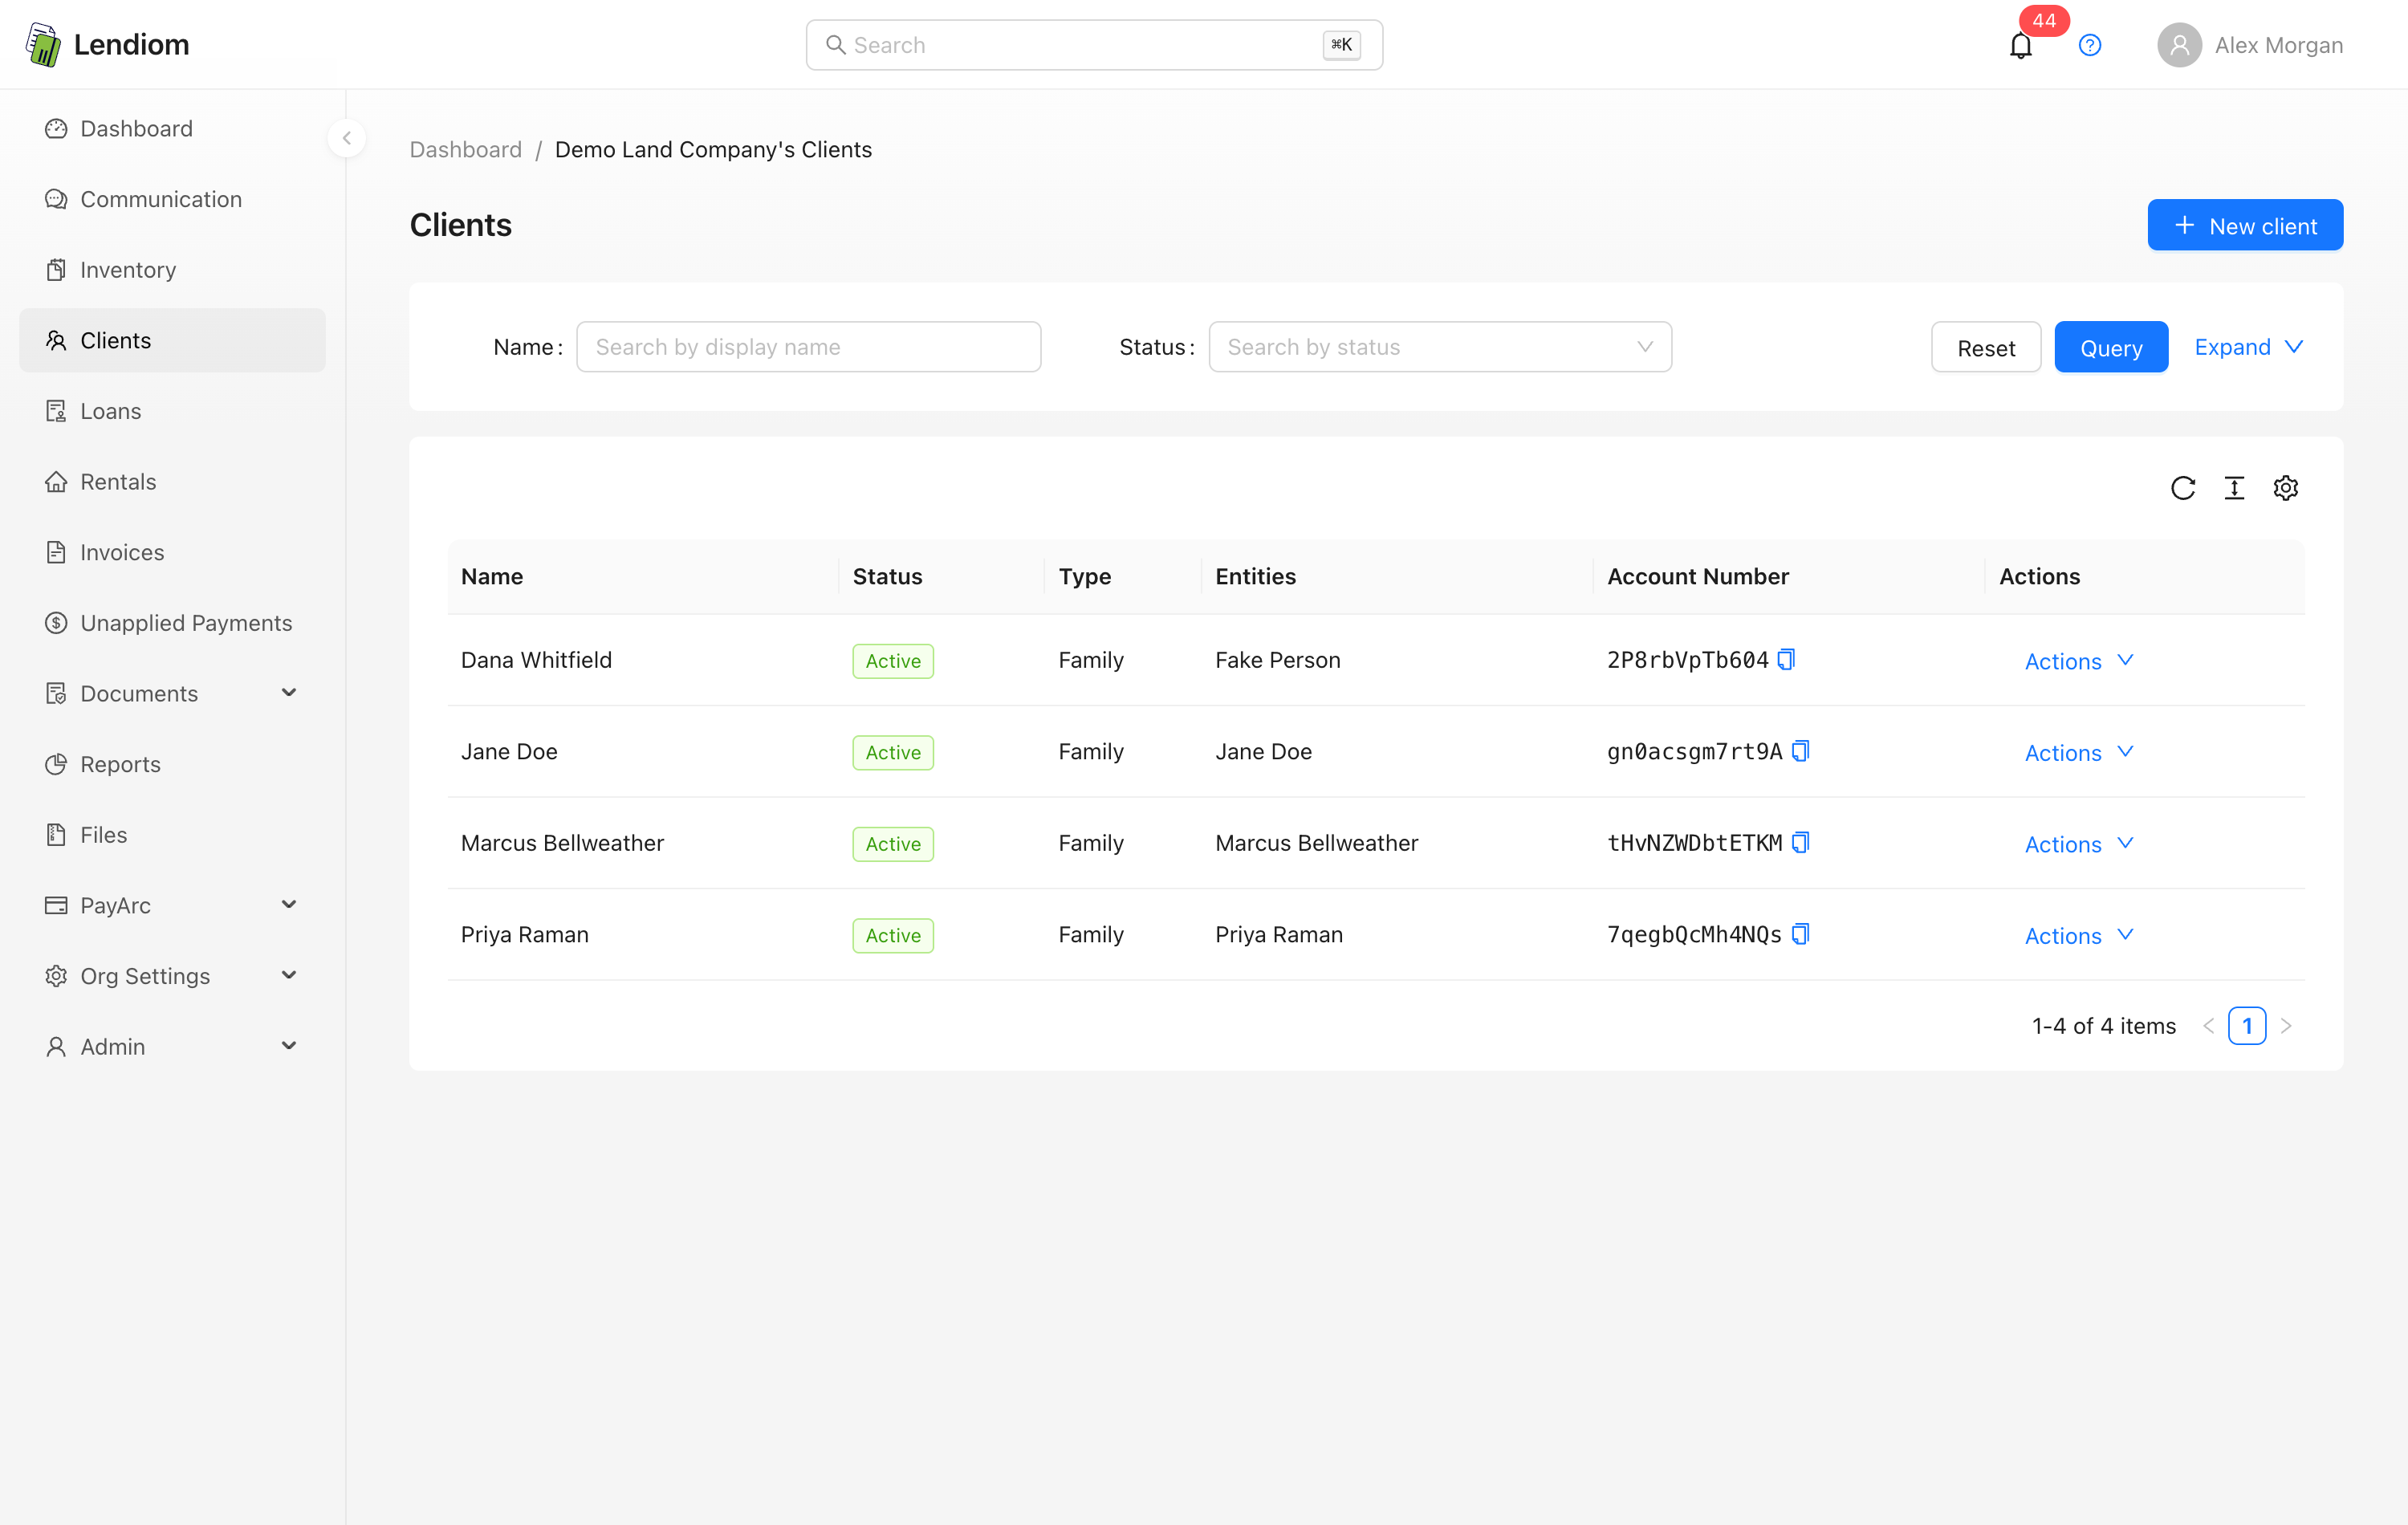Open Files in the sidebar
This screenshot has width=2408, height=1525.
pyautogui.click(x=172, y=835)
